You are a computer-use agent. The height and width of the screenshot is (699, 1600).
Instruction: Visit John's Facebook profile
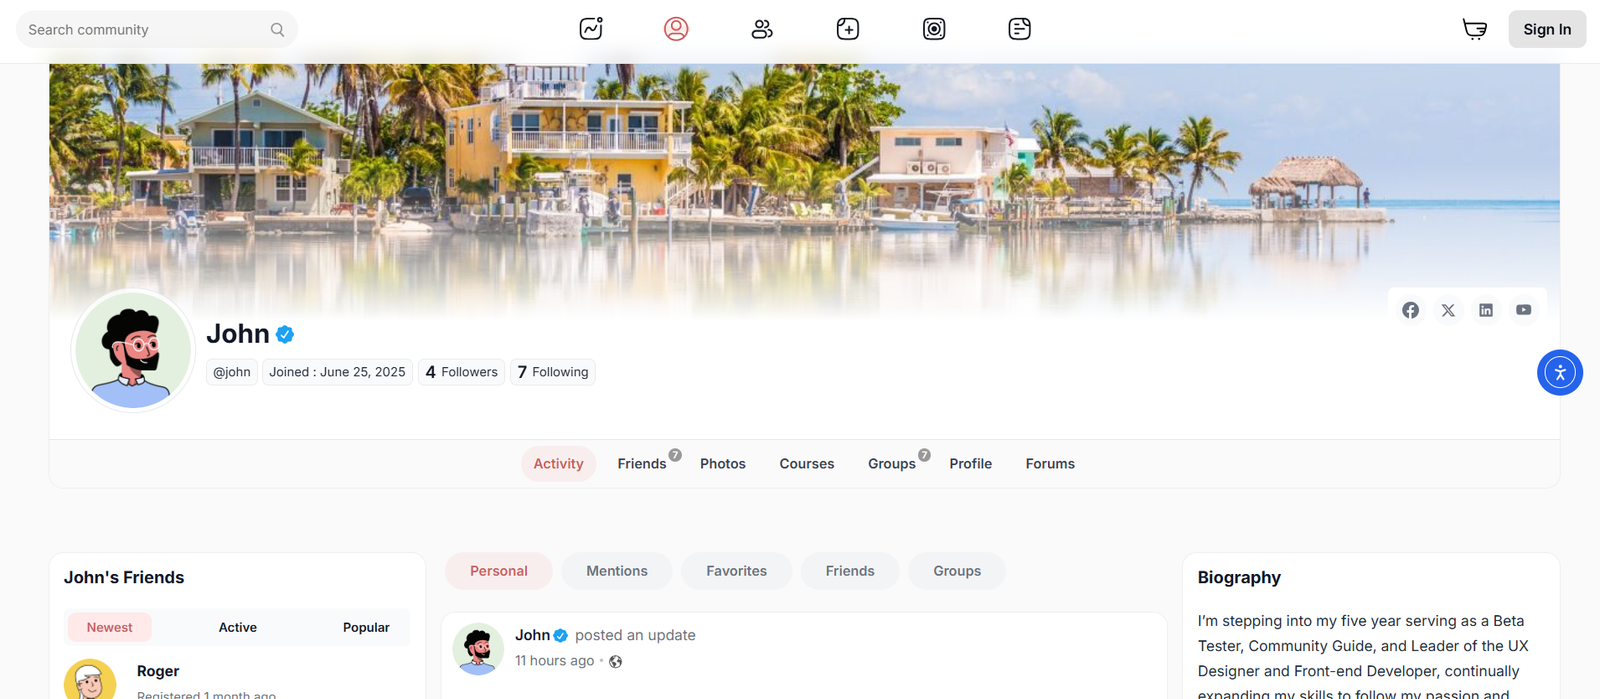[1410, 310]
